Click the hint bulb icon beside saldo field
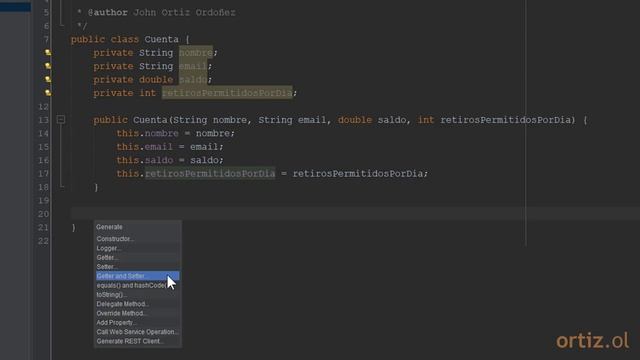The width and height of the screenshot is (640, 360). (48, 79)
